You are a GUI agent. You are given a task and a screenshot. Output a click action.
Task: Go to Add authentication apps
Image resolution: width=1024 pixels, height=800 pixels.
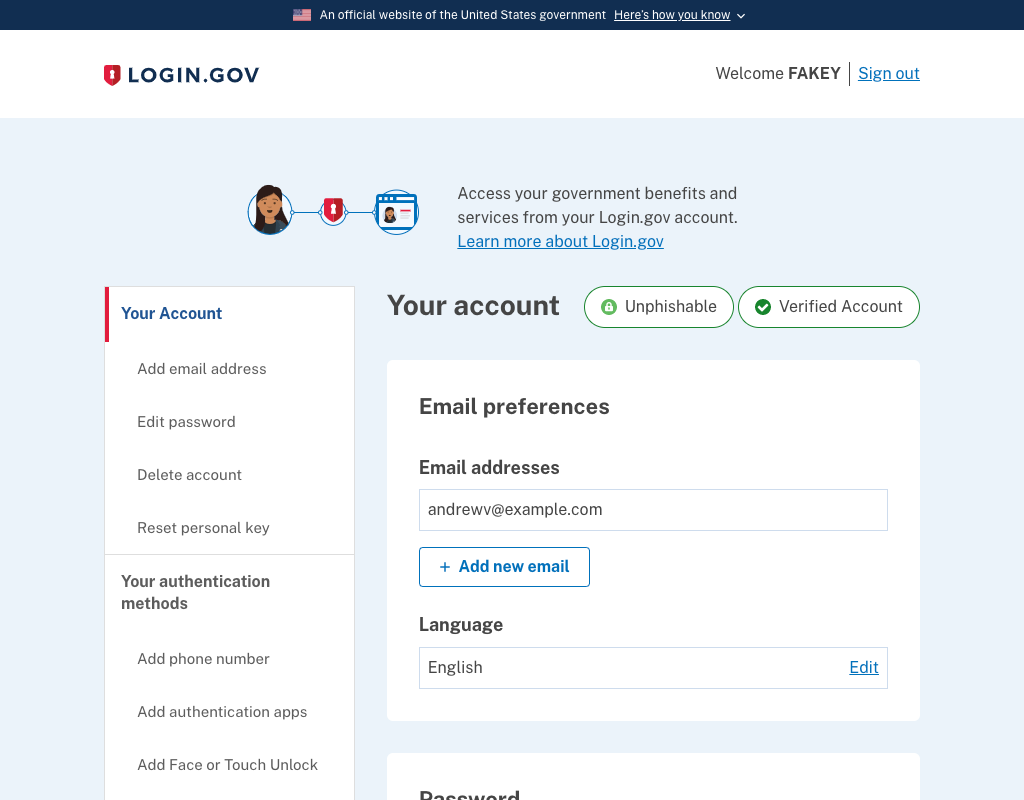click(222, 712)
